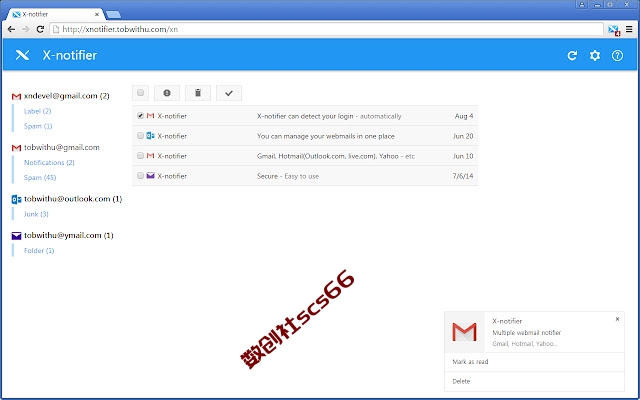The width and height of the screenshot is (640, 400).
Task: Open the Label (2) folder
Action: click(37, 111)
